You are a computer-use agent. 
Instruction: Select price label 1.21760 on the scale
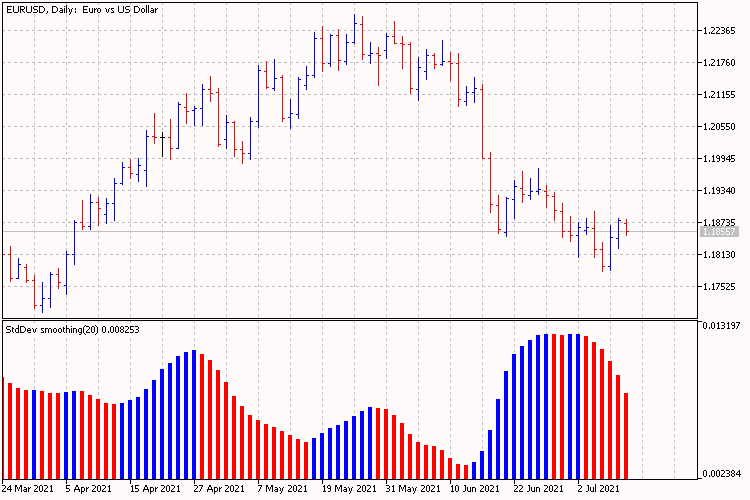click(719, 63)
